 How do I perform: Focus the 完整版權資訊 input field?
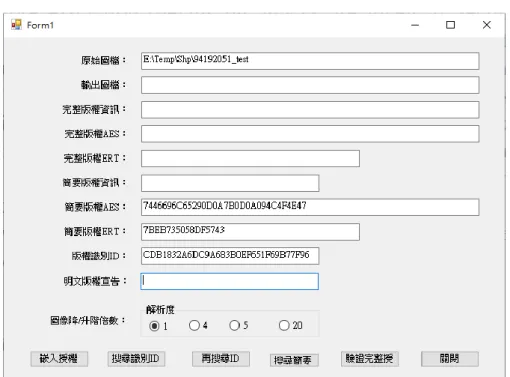coord(310,110)
